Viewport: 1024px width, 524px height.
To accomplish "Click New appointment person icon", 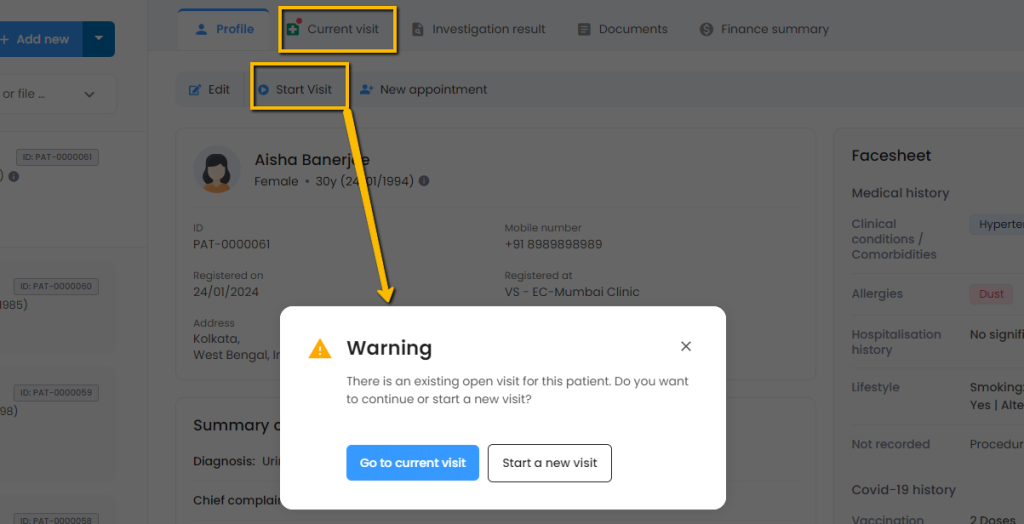I will (367, 90).
